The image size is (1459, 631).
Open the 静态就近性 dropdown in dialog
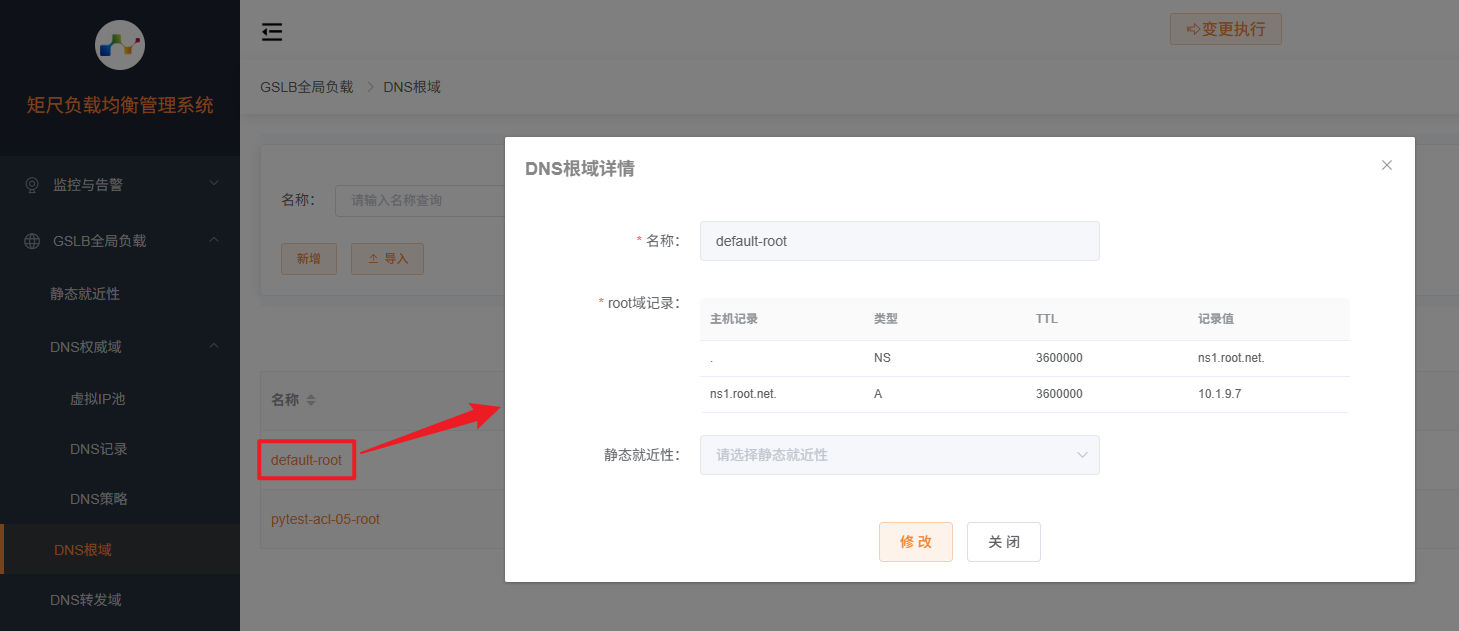click(x=900, y=455)
